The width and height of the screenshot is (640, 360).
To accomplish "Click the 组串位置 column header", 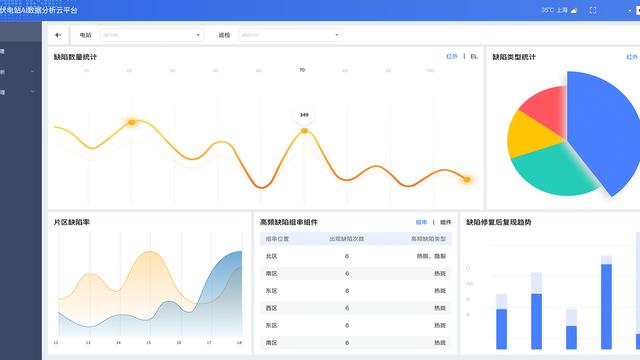I will pos(277,239).
